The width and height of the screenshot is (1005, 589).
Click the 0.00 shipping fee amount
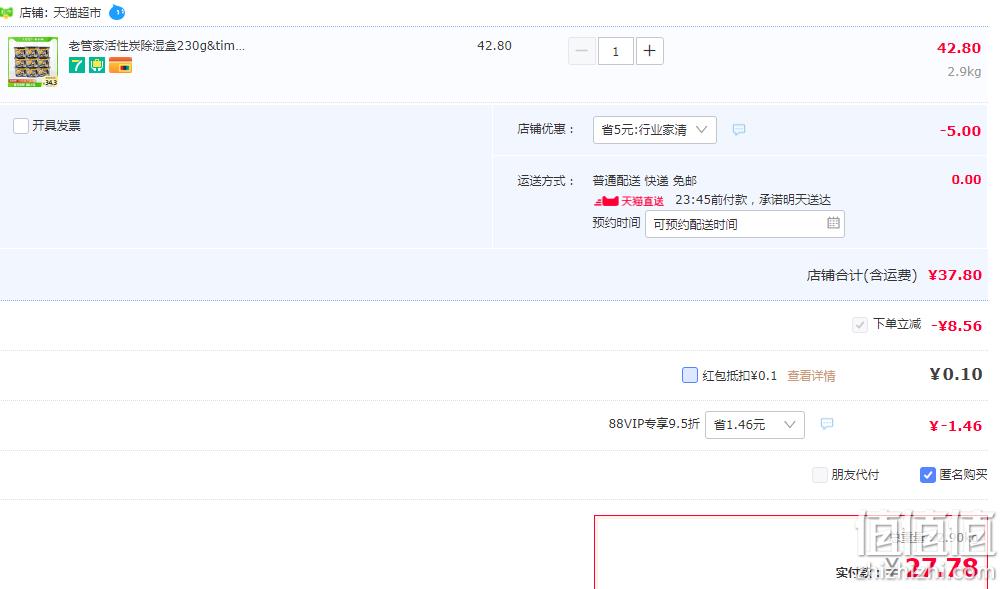966,179
